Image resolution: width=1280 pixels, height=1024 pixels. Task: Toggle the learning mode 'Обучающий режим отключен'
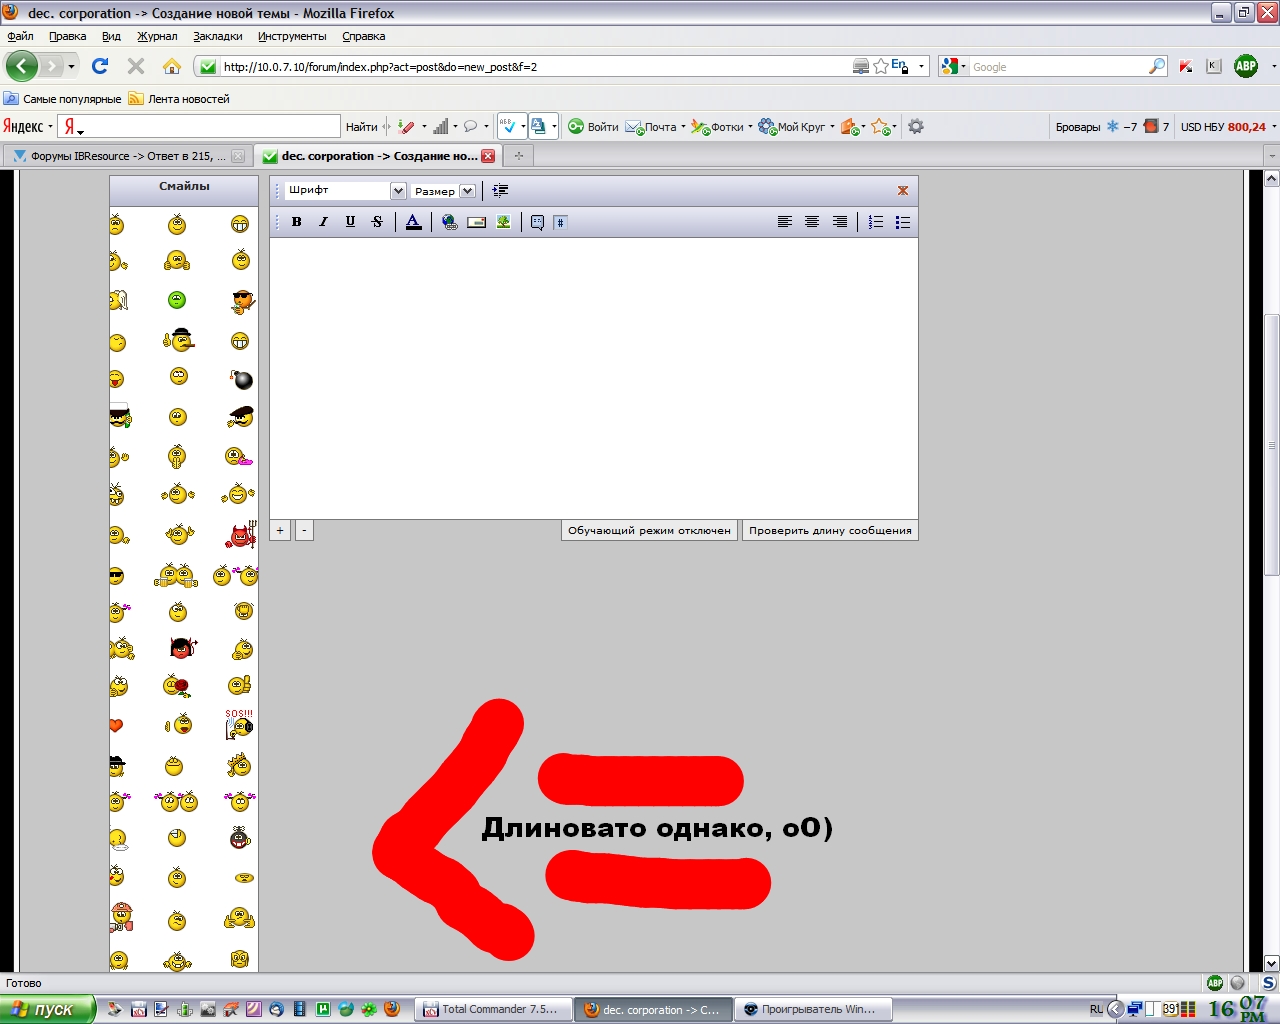click(649, 531)
